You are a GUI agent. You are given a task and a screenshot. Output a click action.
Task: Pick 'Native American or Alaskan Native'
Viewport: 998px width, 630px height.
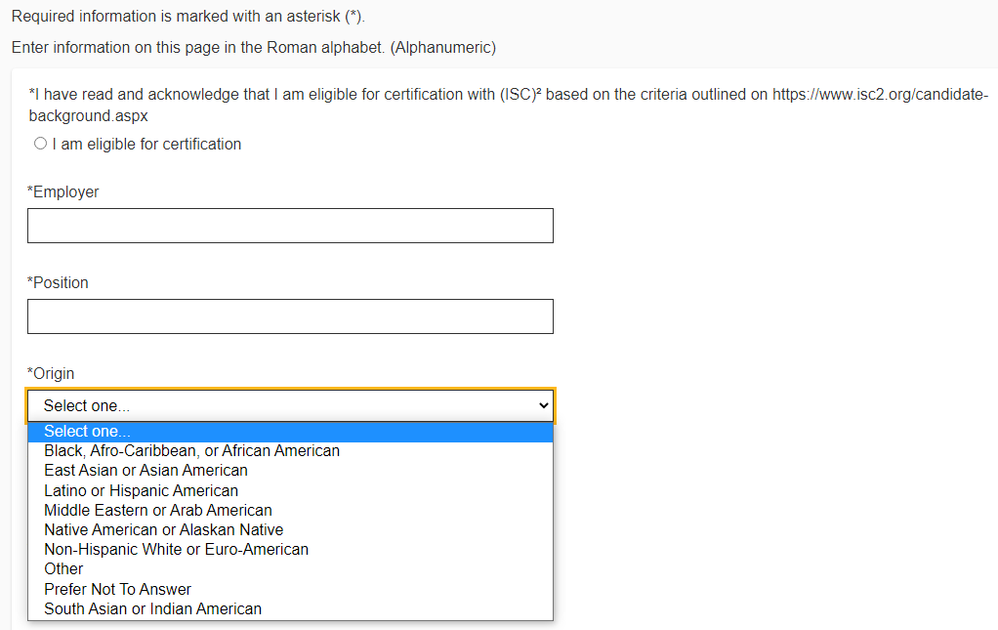click(x=163, y=530)
